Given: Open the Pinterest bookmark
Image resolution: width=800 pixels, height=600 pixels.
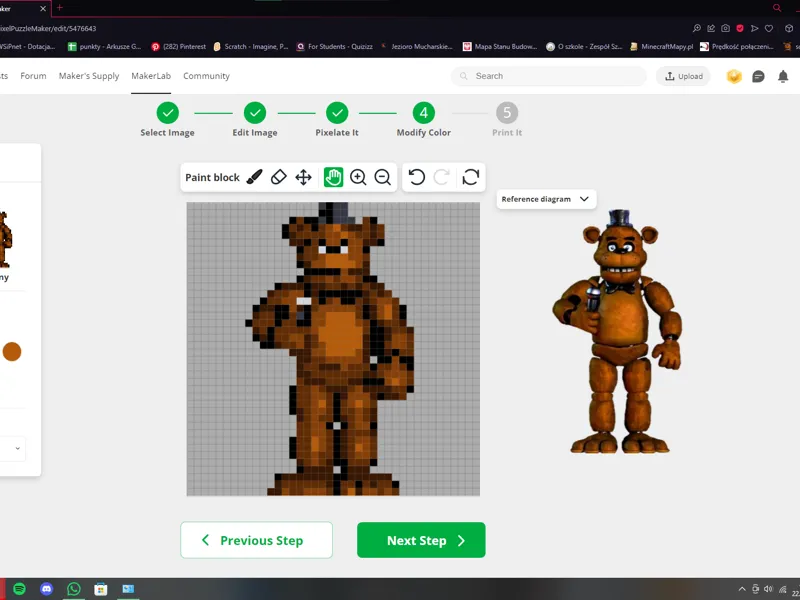Looking at the screenshot, I should (x=179, y=46).
